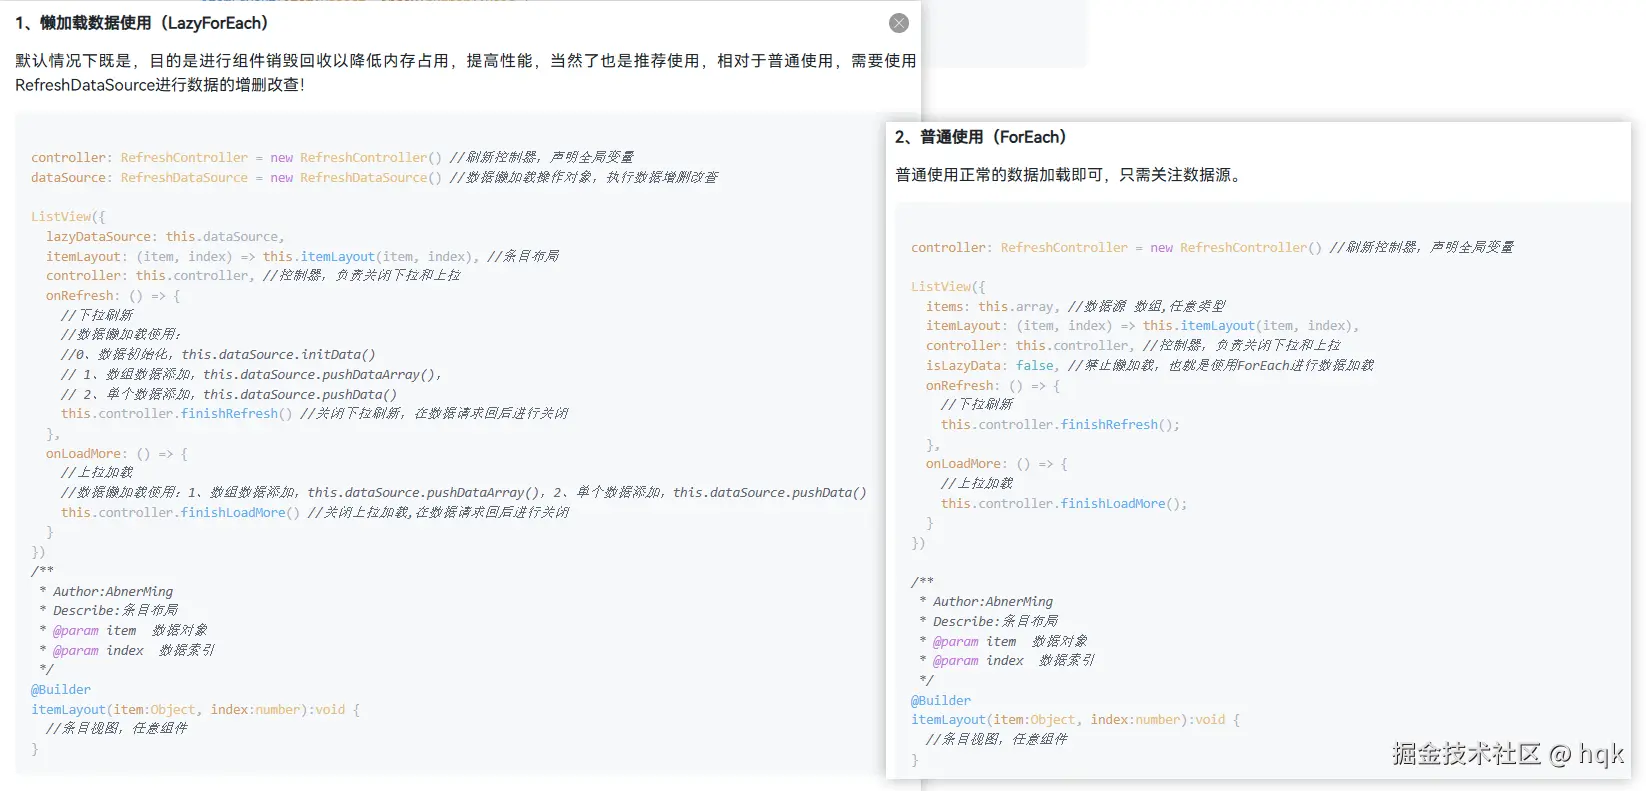Screen dimensions: 1646x791
Task: Click "@Builder" in the LazyForEach panel
Action: (x=61, y=690)
